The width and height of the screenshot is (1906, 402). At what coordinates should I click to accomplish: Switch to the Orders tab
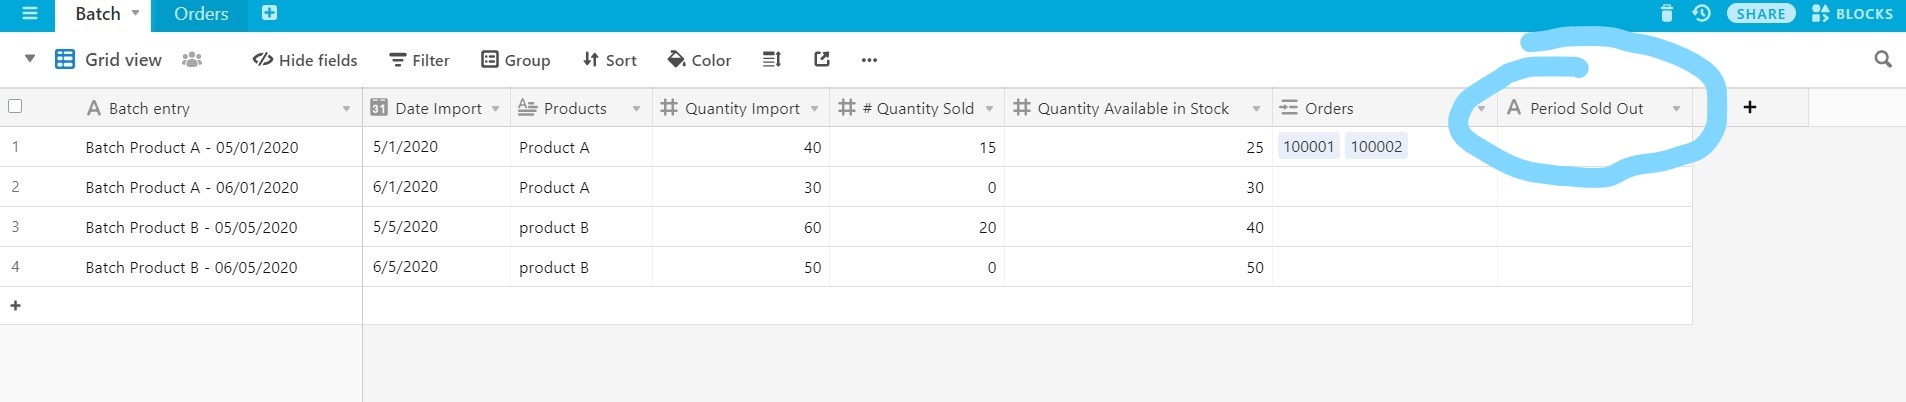pos(201,14)
